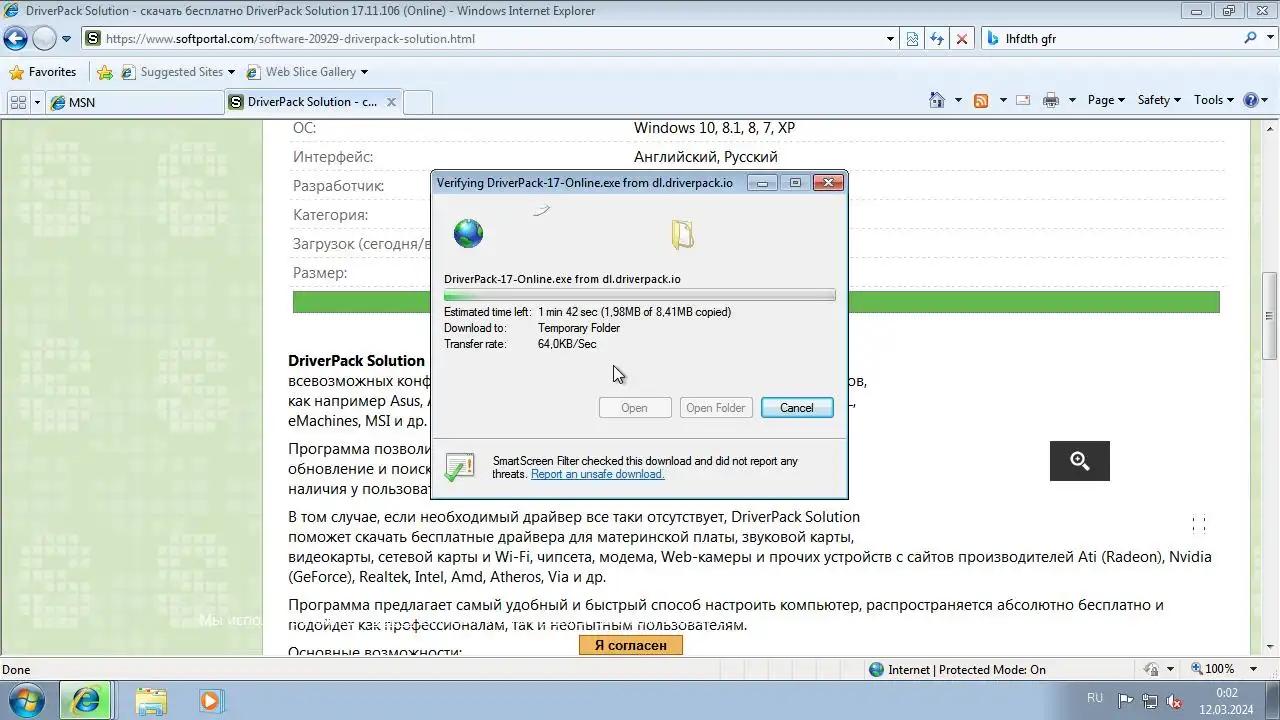Go forward with the browser Forward arrow

click(44, 39)
